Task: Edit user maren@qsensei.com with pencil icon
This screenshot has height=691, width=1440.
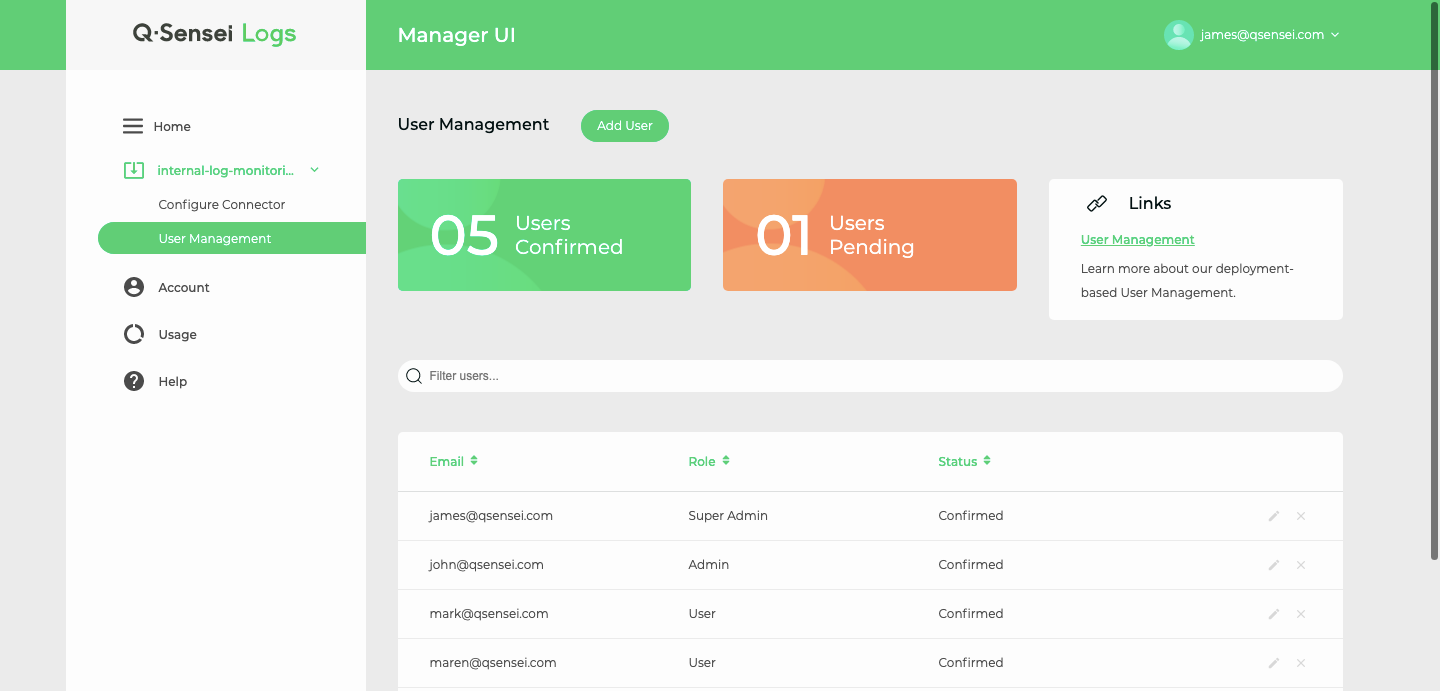Action: coord(1274,663)
